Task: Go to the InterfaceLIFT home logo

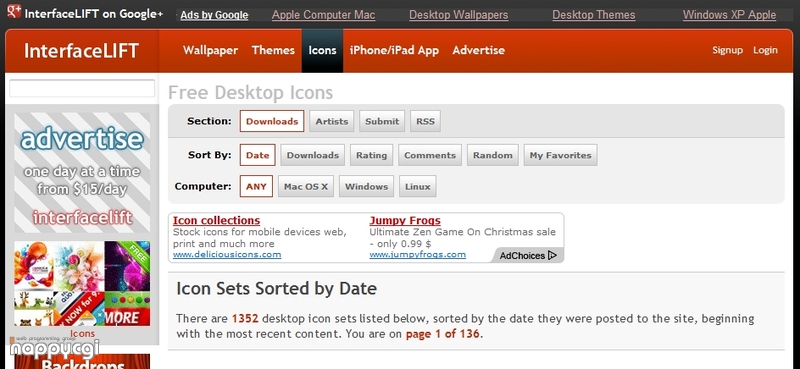Action: pyautogui.click(x=82, y=51)
